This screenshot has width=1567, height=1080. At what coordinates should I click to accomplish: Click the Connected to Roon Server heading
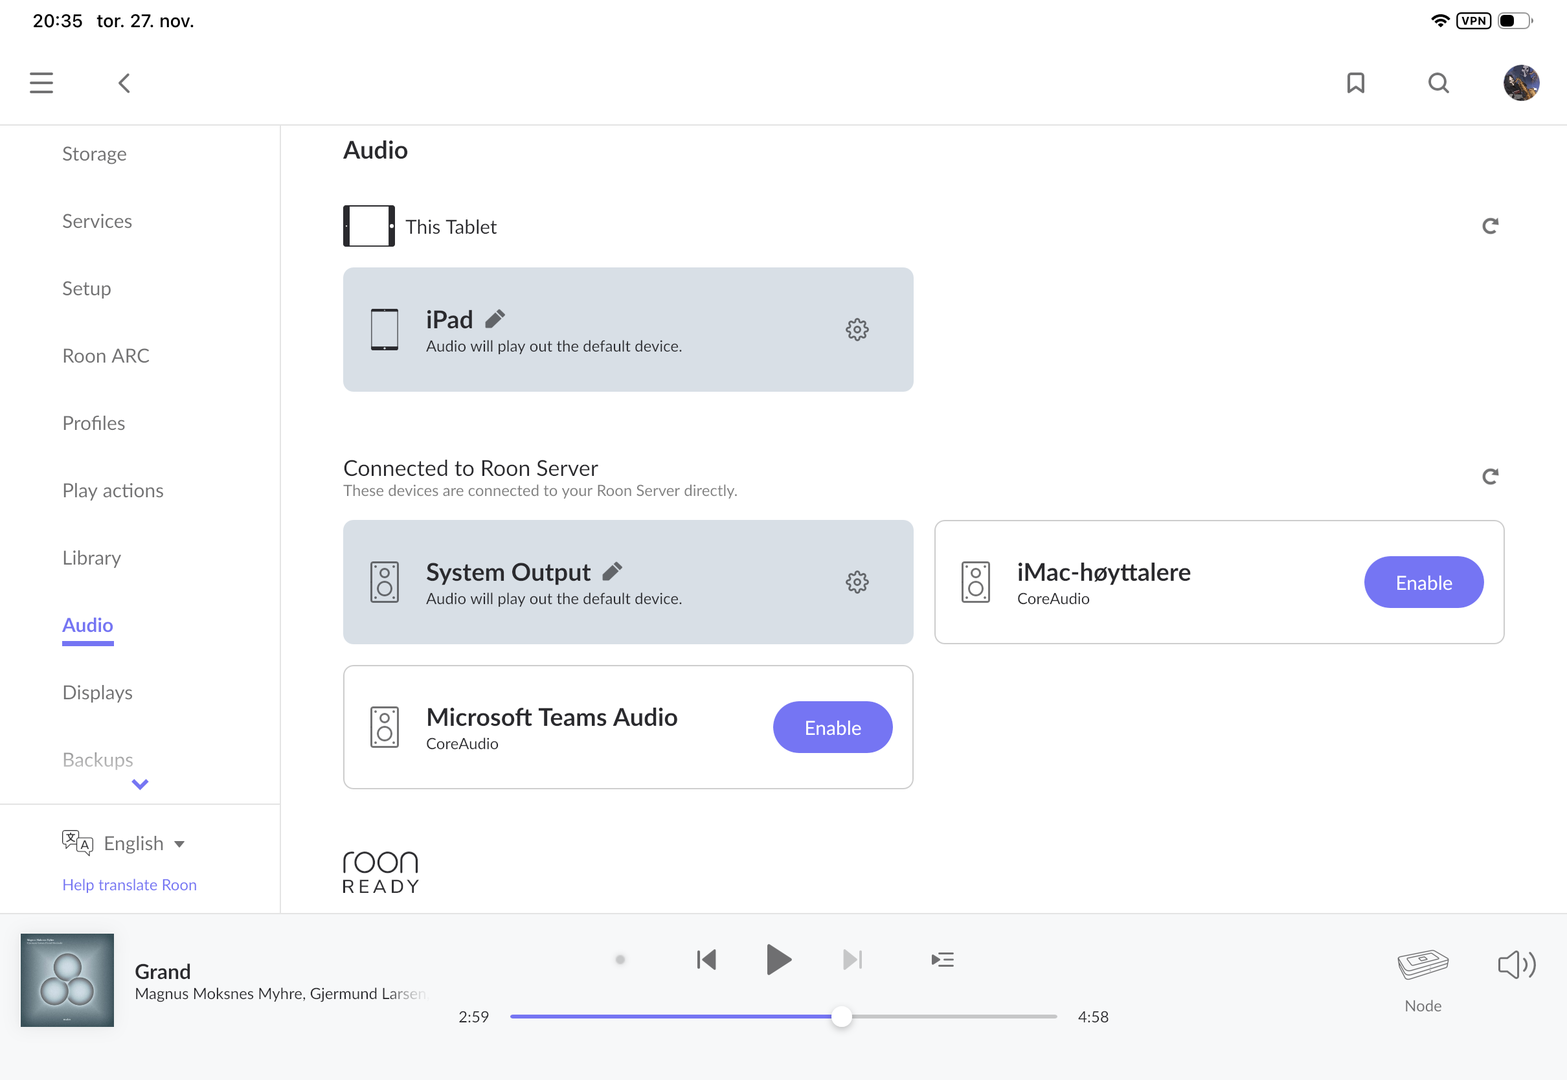coord(471,468)
